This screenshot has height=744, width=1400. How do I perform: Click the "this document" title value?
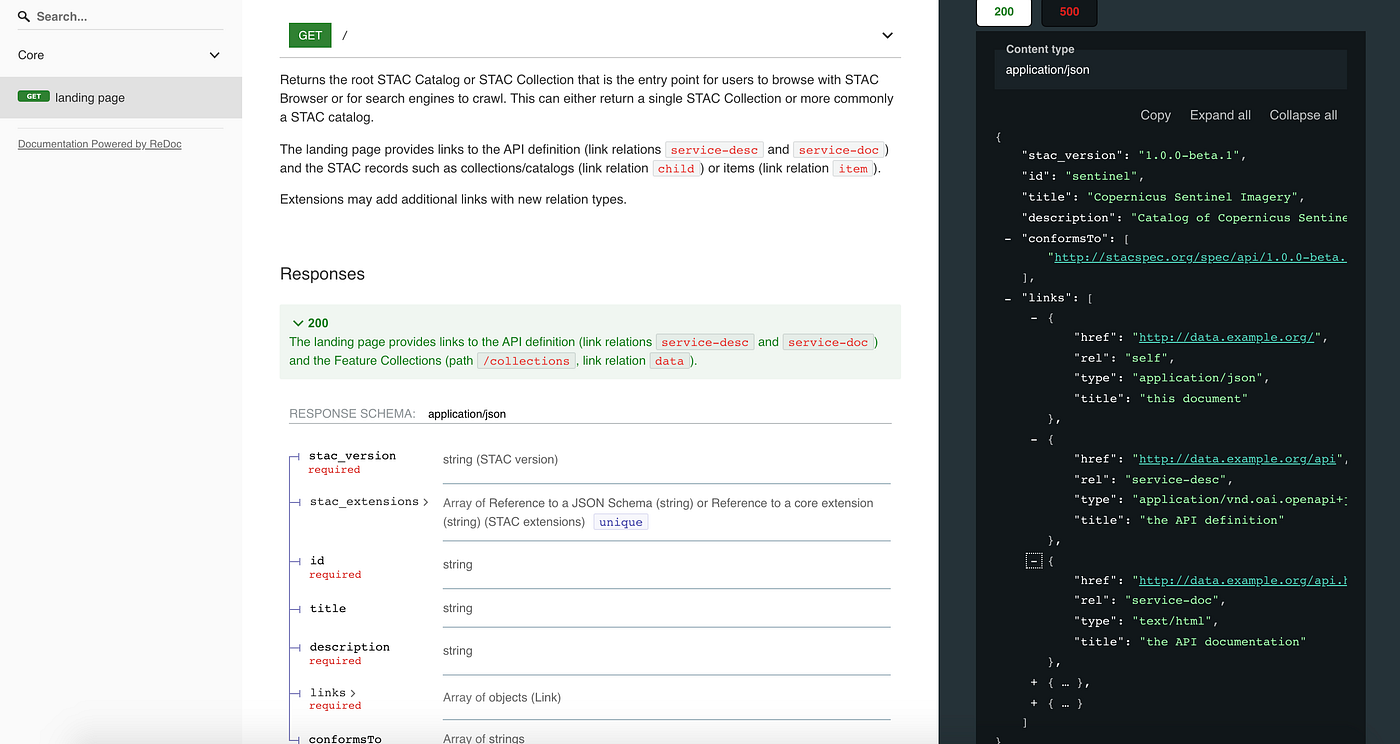1193,398
